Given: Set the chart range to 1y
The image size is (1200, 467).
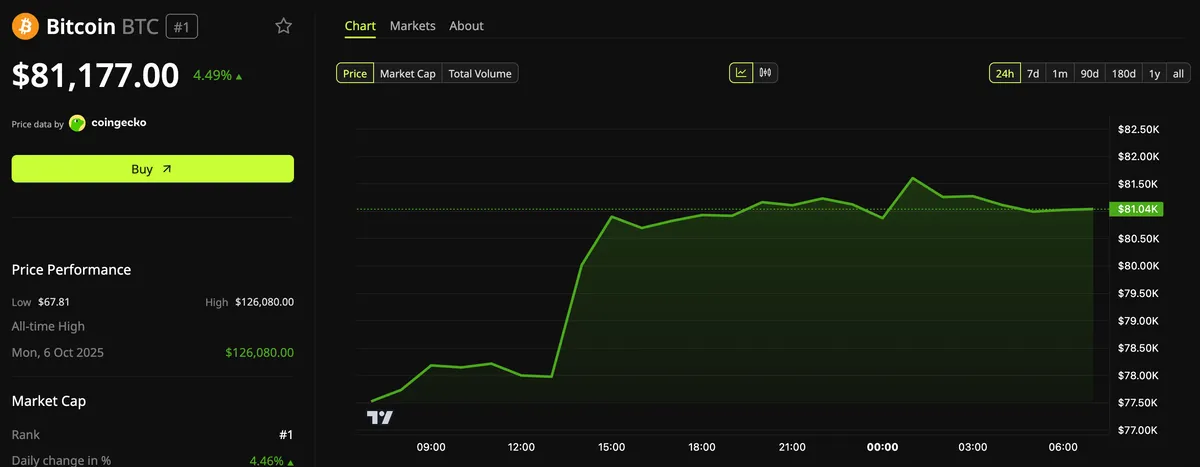Looking at the screenshot, I should click(x=1154, y=73).
